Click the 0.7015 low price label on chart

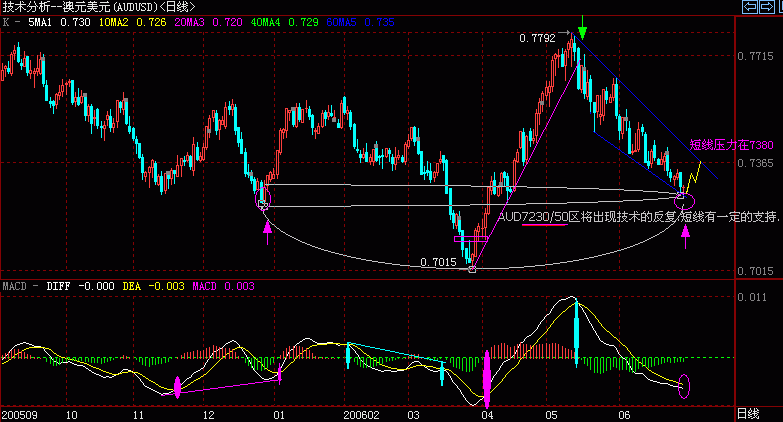pos(438,262)
